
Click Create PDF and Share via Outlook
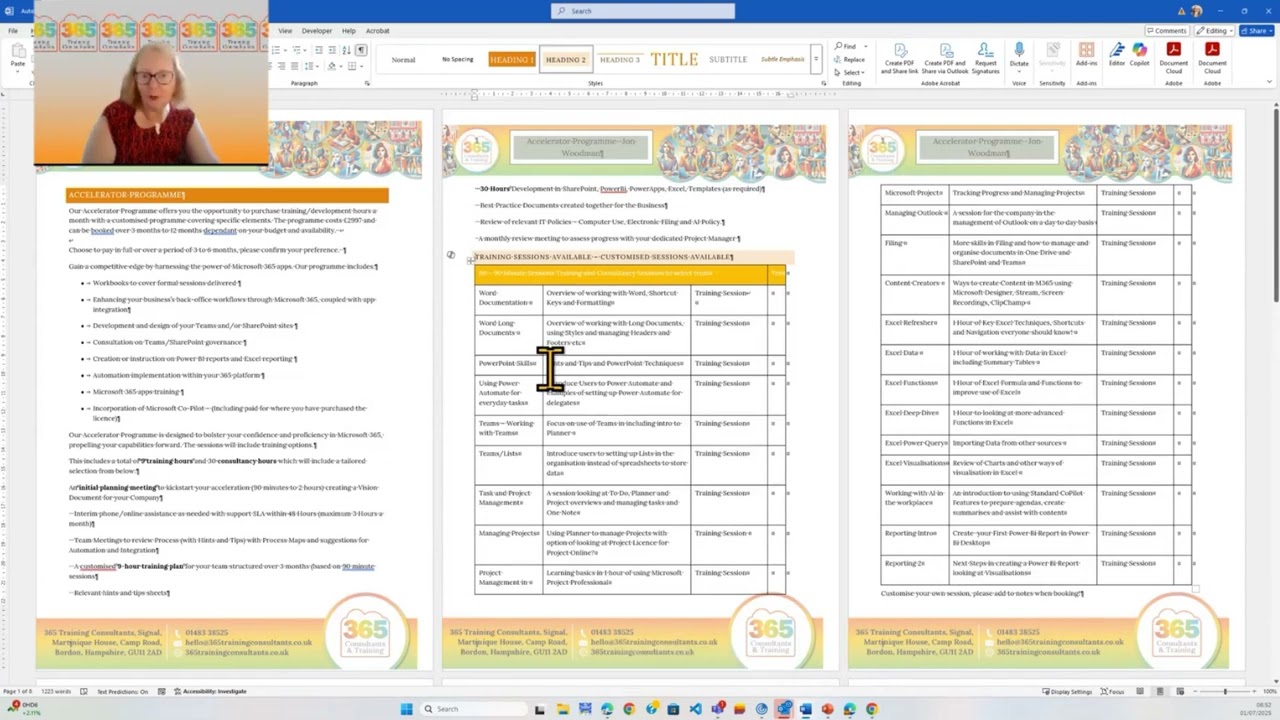point(945,60)
